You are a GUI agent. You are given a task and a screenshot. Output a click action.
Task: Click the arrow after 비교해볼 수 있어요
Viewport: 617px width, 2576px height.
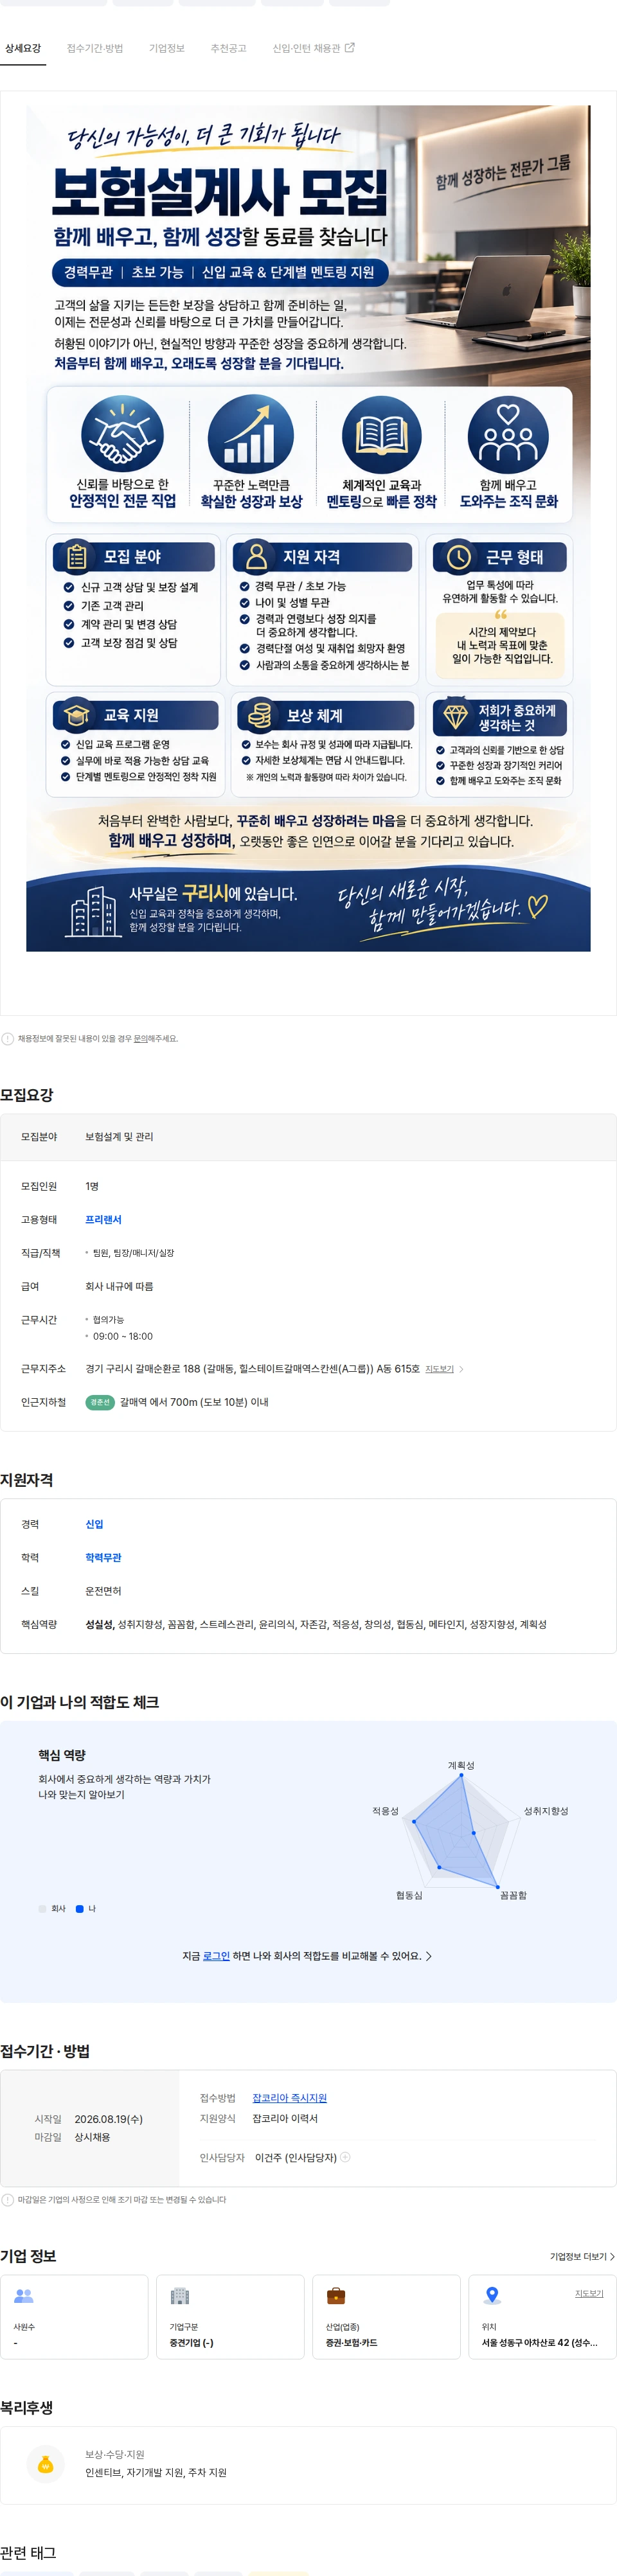pyautogui.click(x=429, y=1956)
